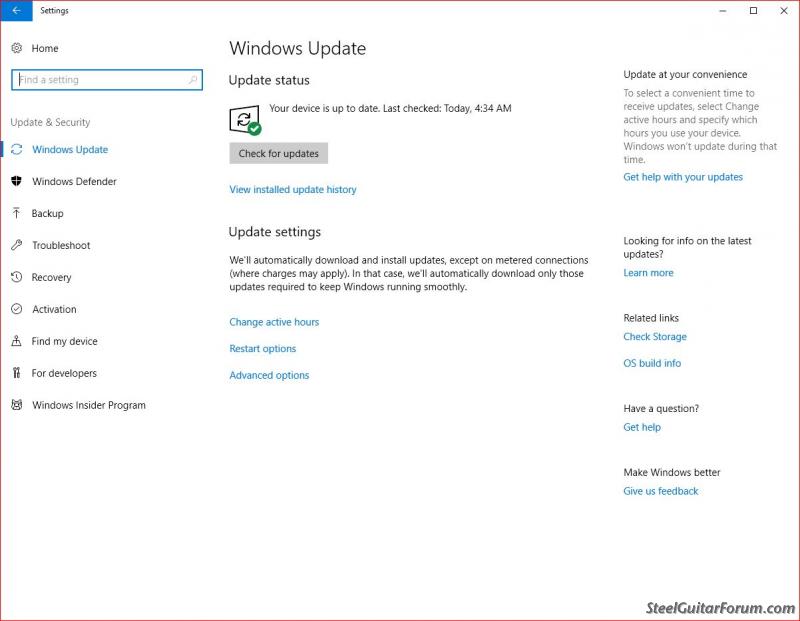Click the 'Have a question?' heading
This screenshot has height=621, width=800.
click(661, 408)
